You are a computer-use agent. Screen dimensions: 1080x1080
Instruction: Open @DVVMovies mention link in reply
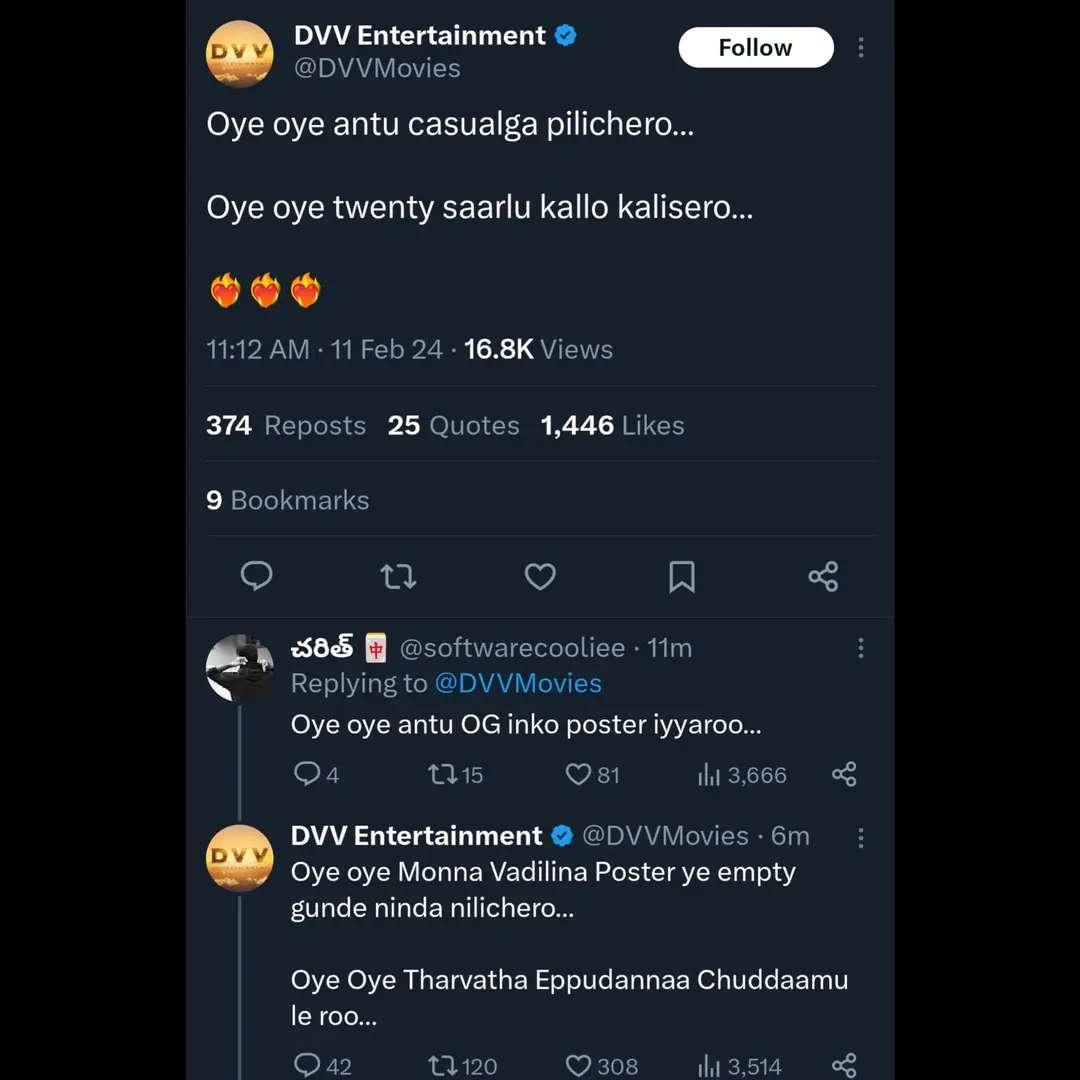[517, 684]
